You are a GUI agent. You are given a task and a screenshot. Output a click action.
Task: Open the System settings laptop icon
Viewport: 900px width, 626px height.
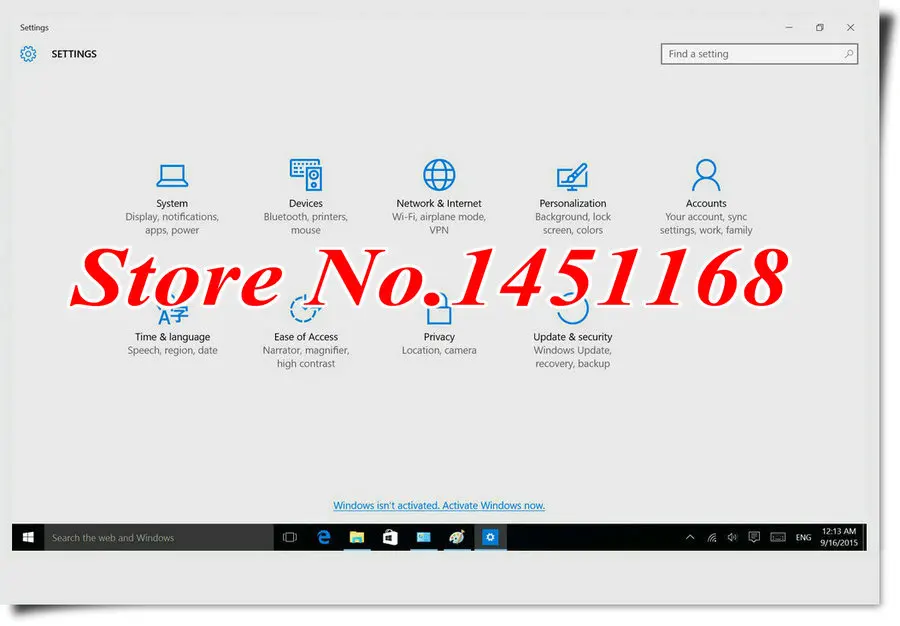tap(172, 176)
